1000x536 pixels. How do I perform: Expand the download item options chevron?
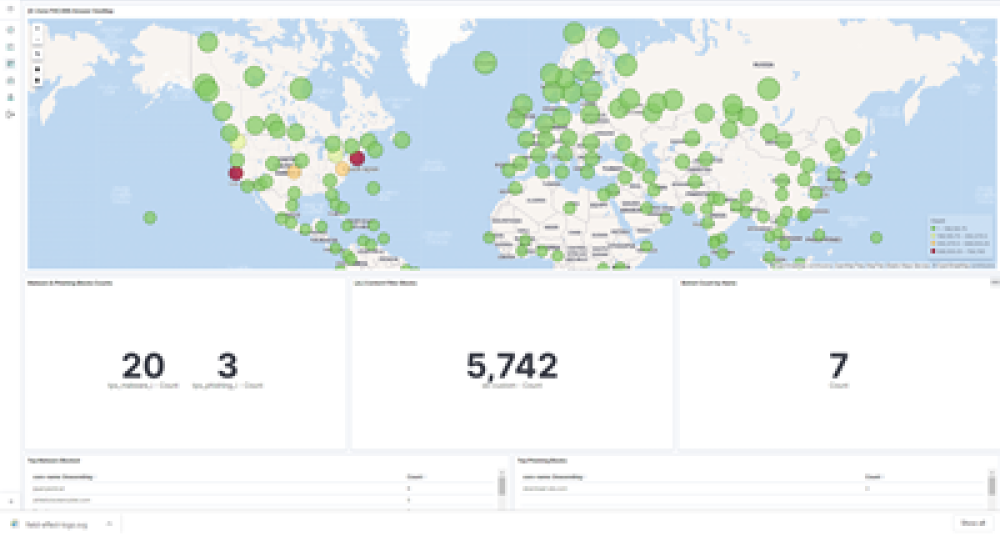pos(109,524)
